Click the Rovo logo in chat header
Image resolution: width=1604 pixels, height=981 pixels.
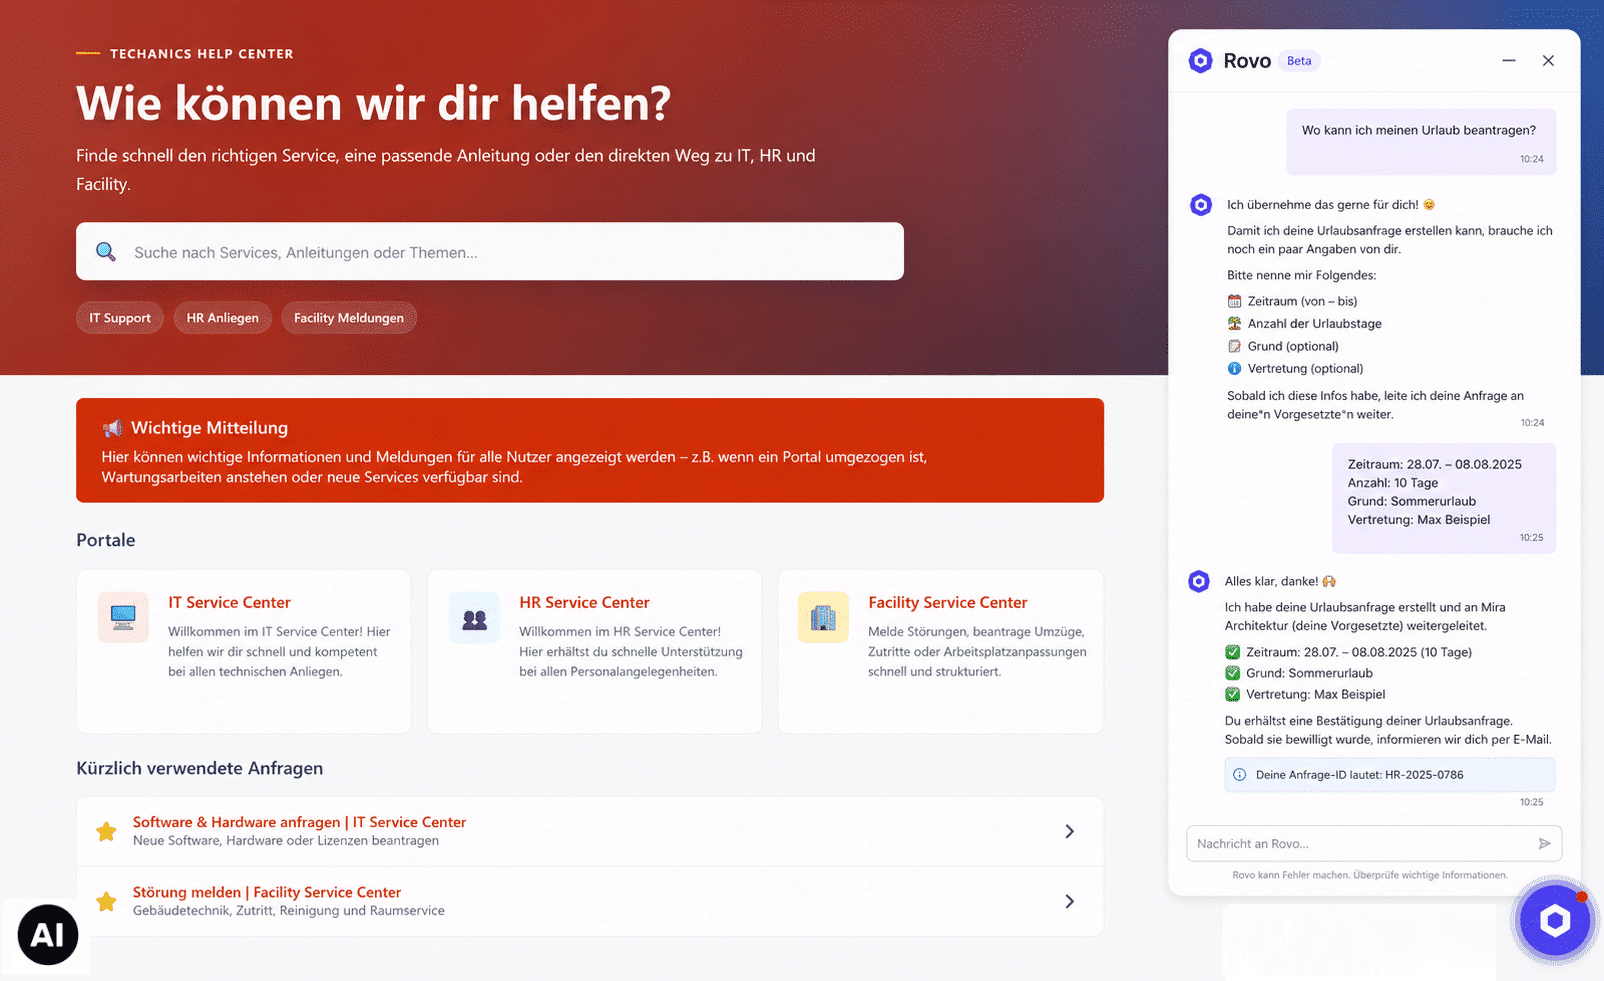click(x=1200, y=61)
